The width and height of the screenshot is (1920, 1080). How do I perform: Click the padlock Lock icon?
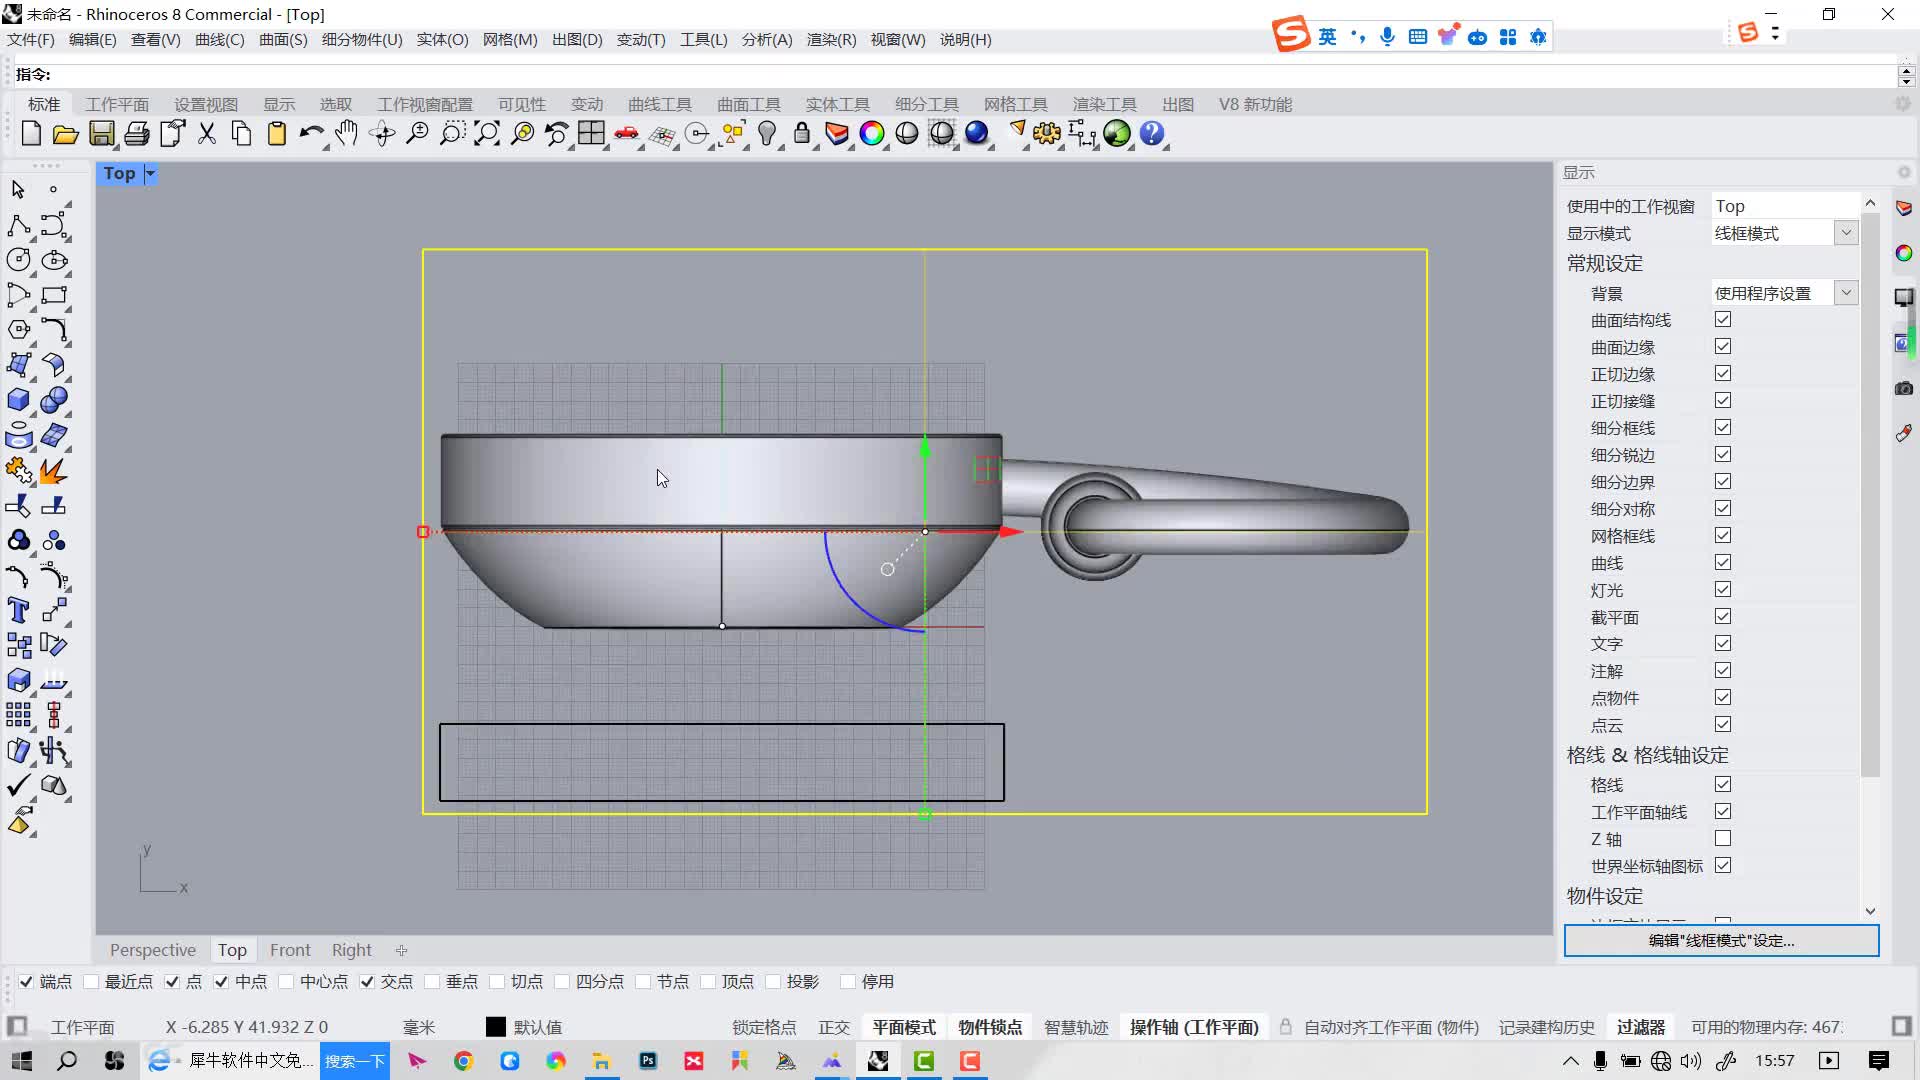tap(802, 134)
